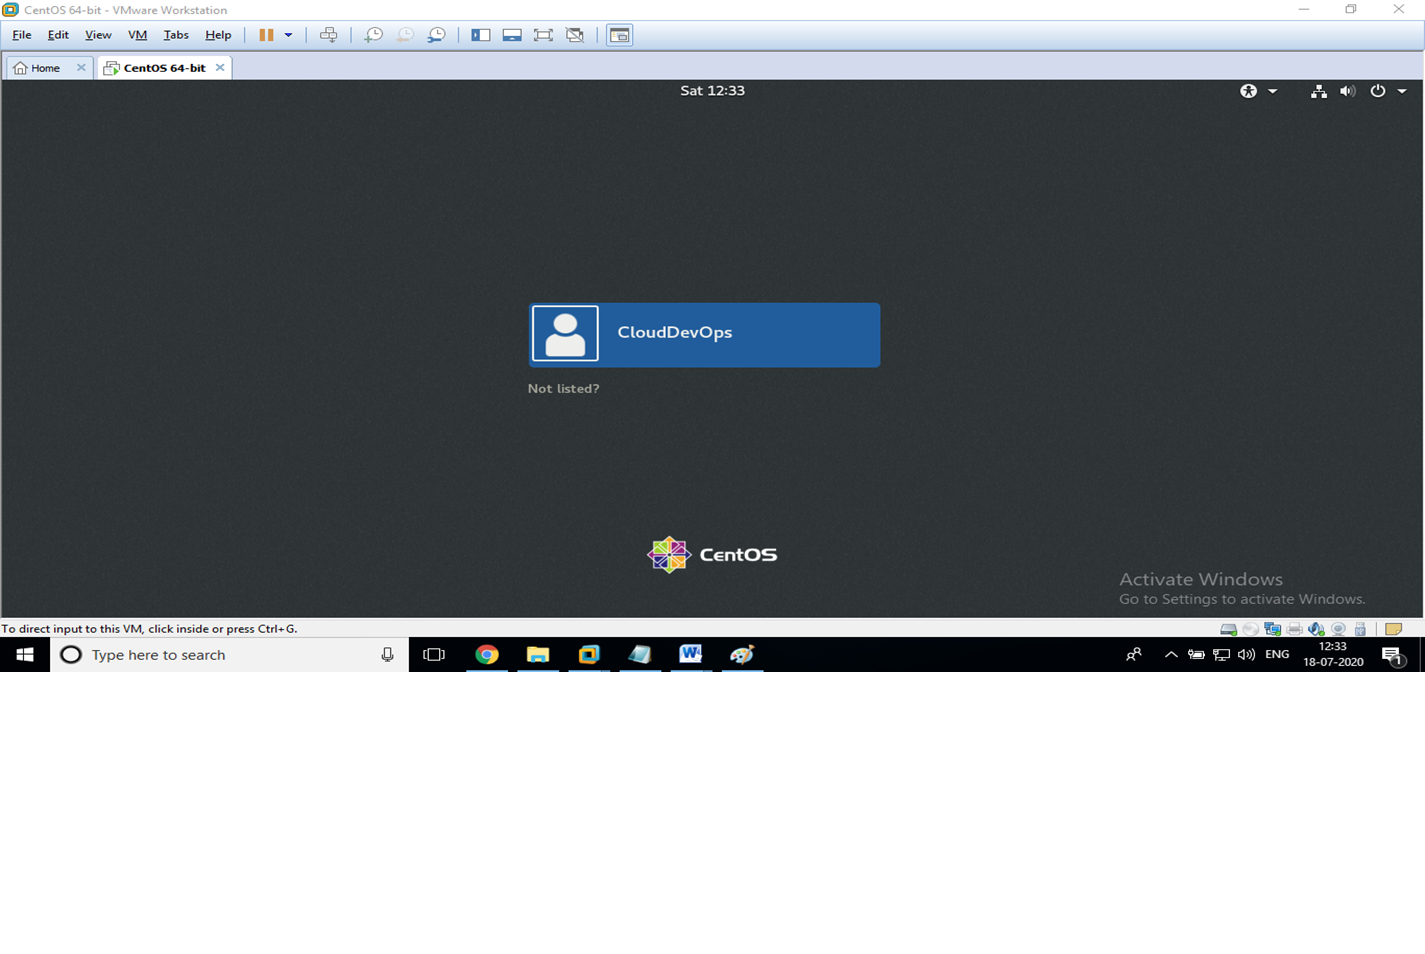Select the CloudDevOps user account

[703, 334]
